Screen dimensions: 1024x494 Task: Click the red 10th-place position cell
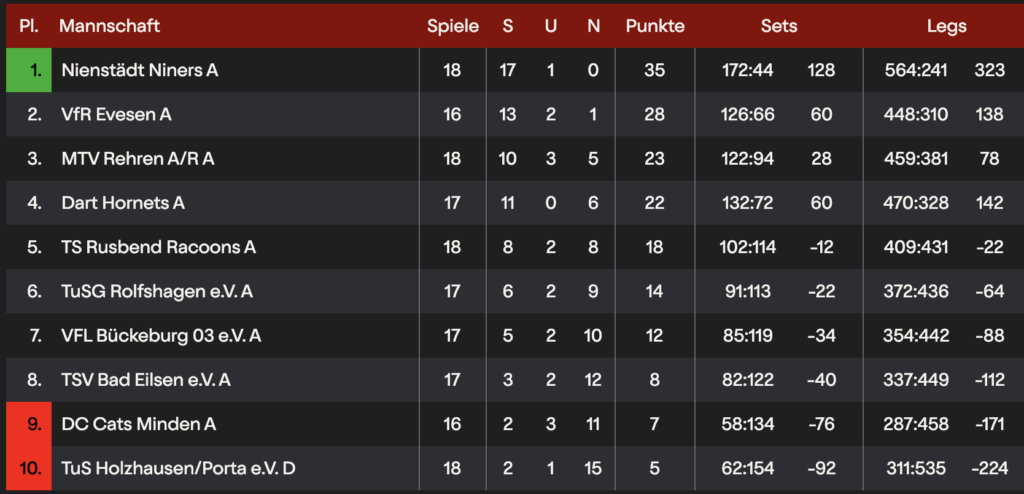click(x=29, y=469)
